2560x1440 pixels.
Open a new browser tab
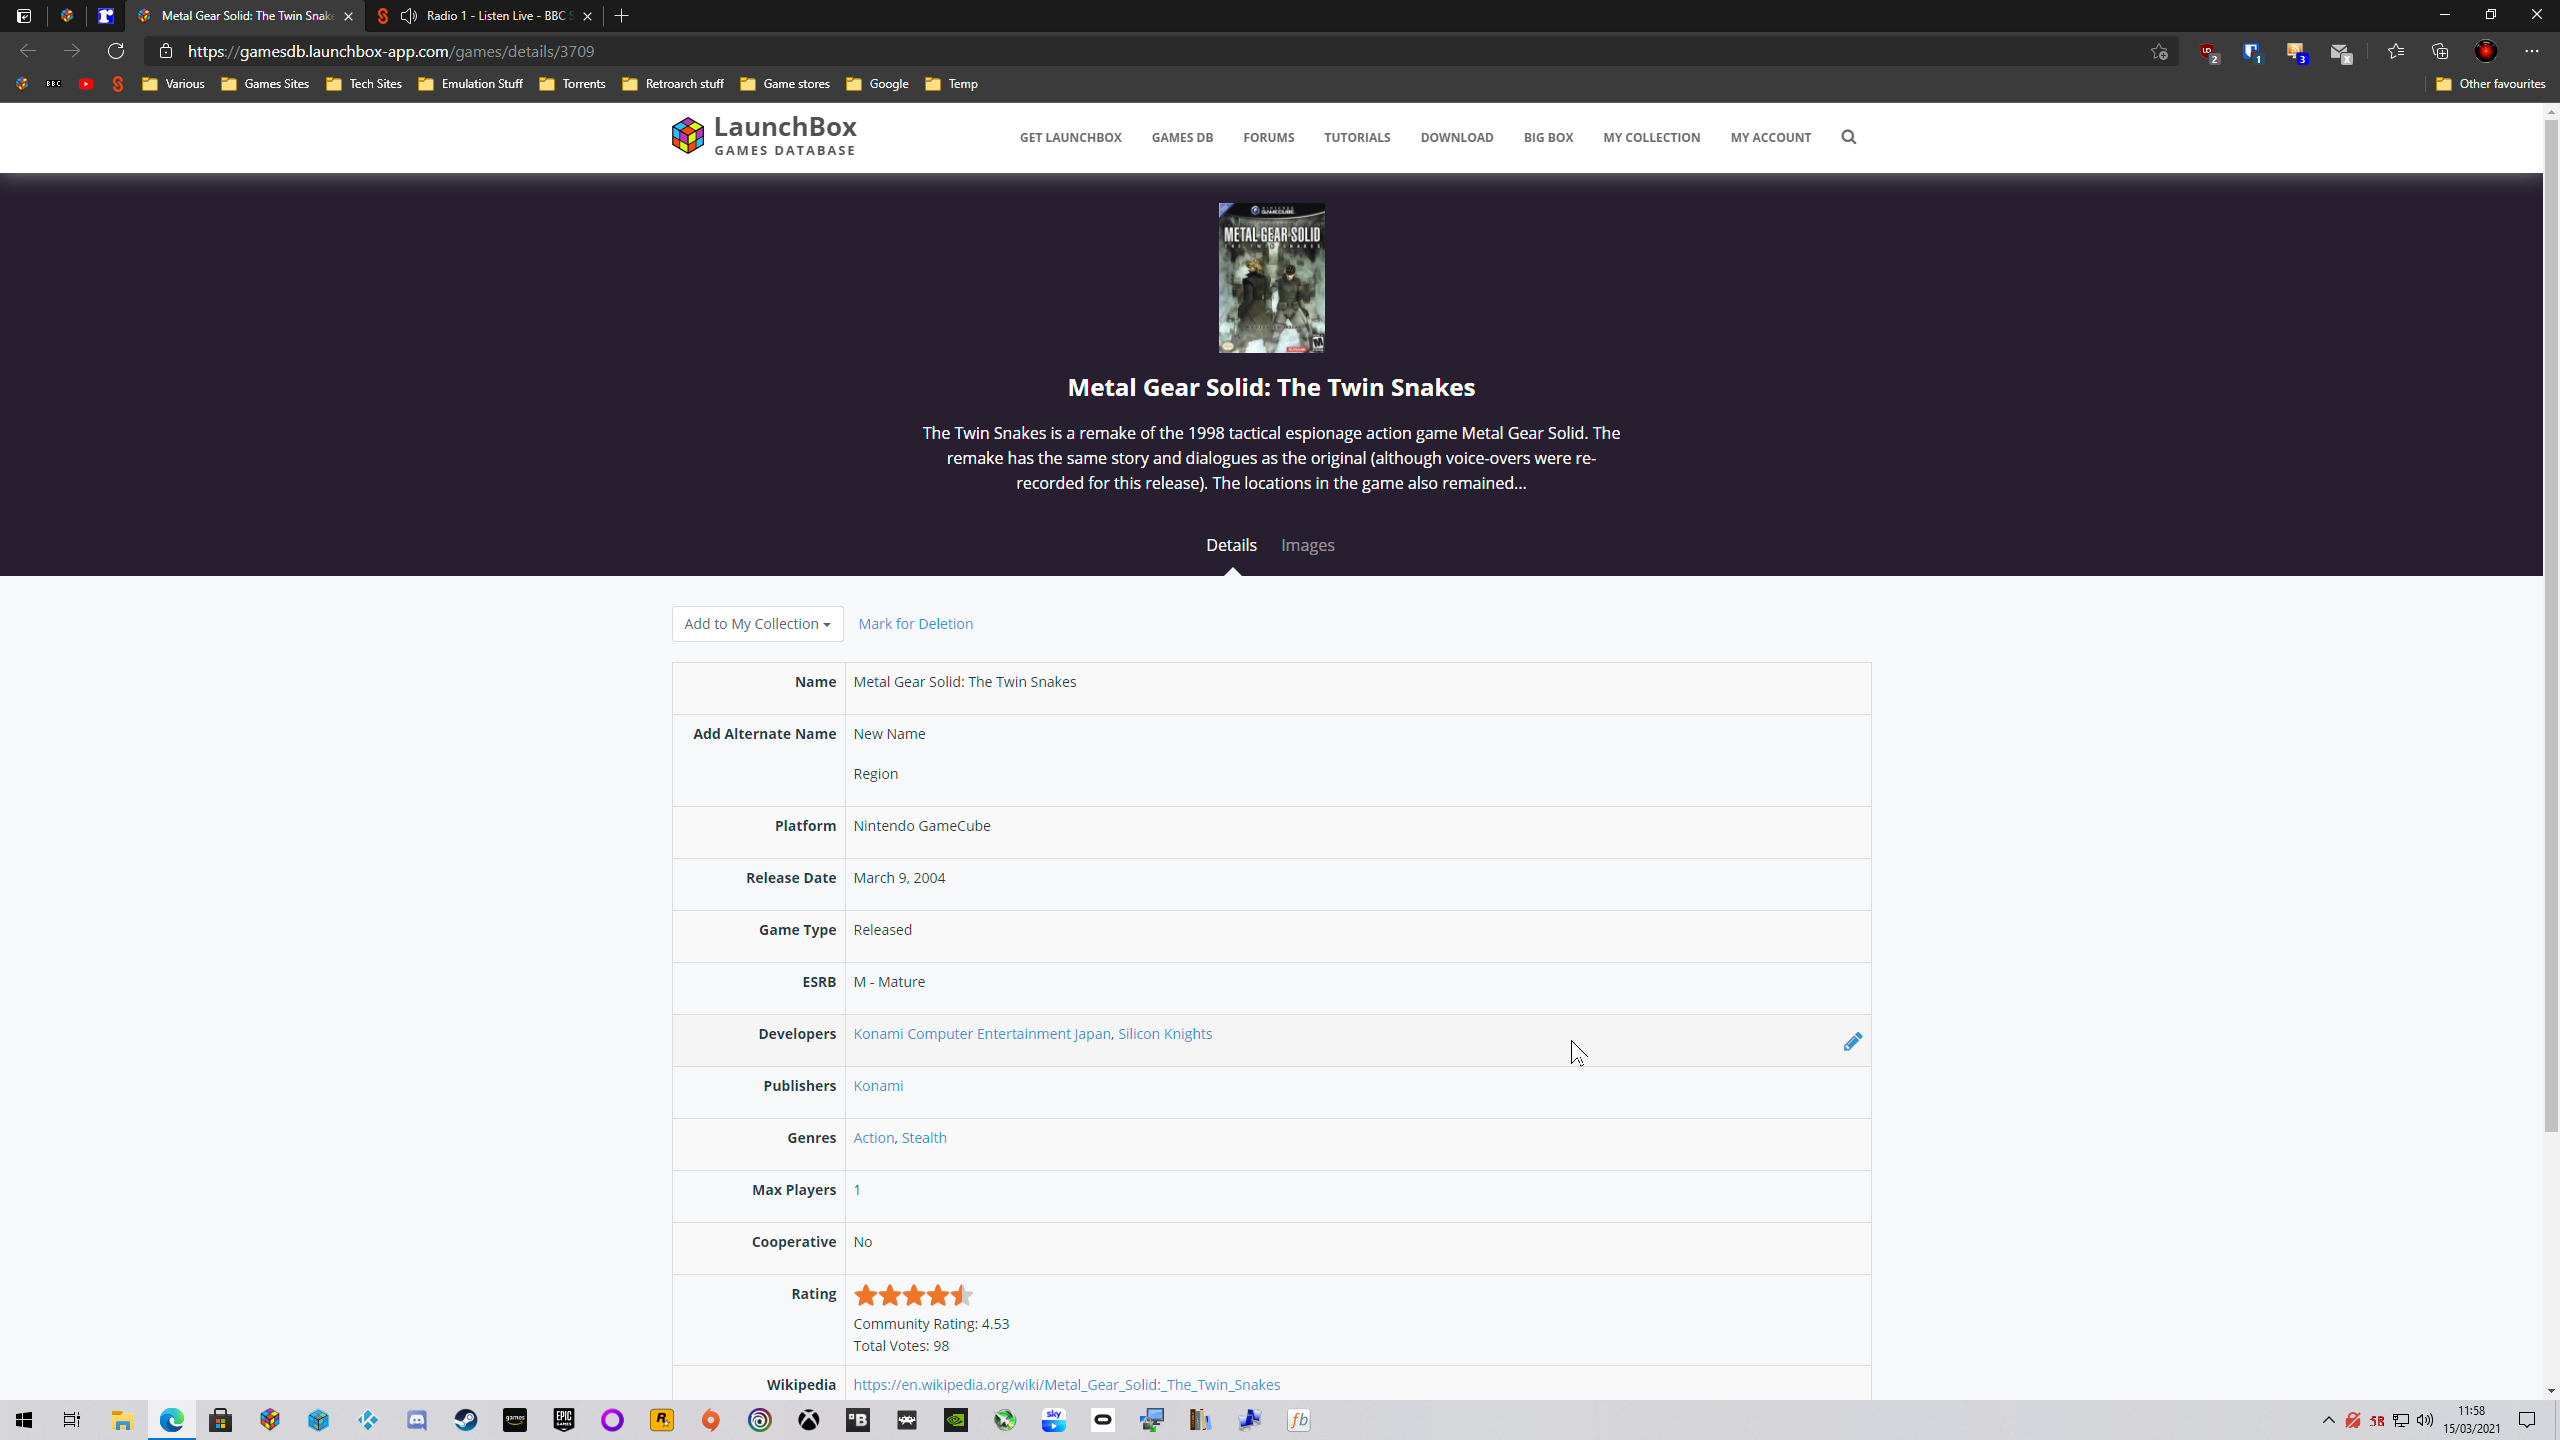pyautogui.click(x=622, y=16)
